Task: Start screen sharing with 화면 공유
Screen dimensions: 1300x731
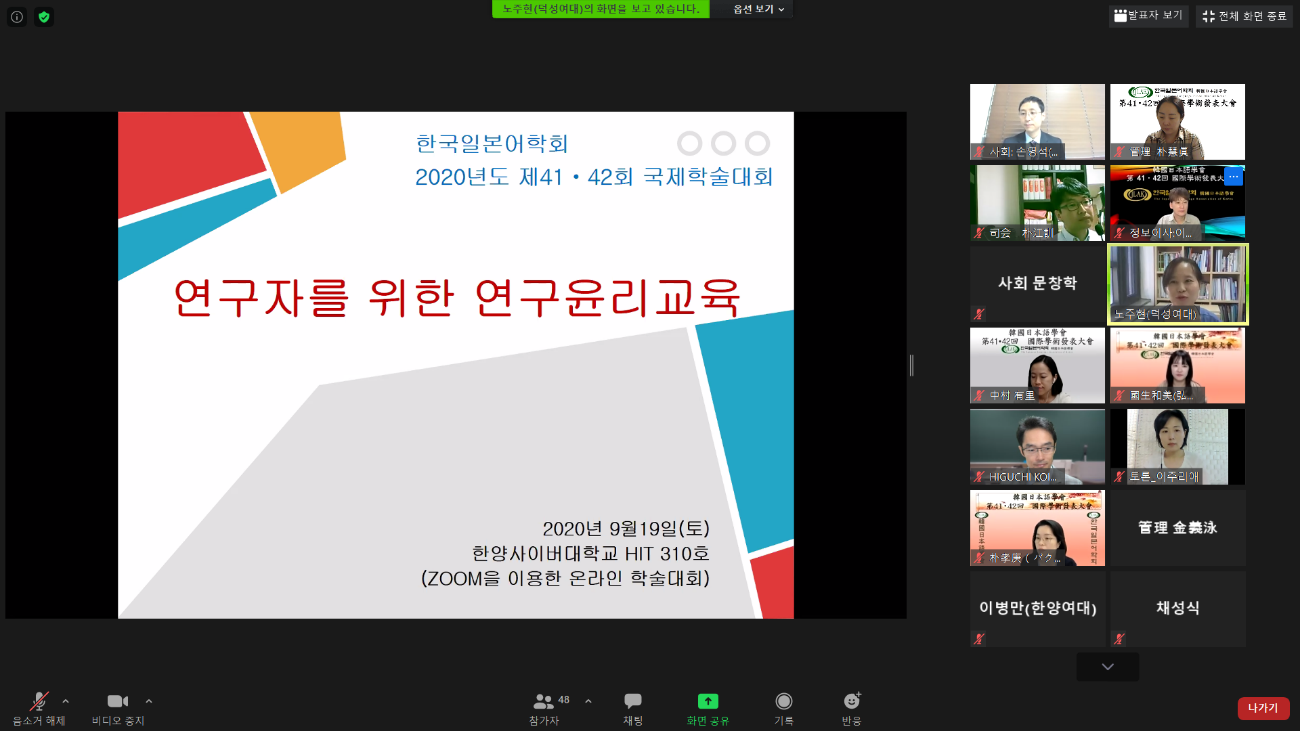Action: [708, 708]
